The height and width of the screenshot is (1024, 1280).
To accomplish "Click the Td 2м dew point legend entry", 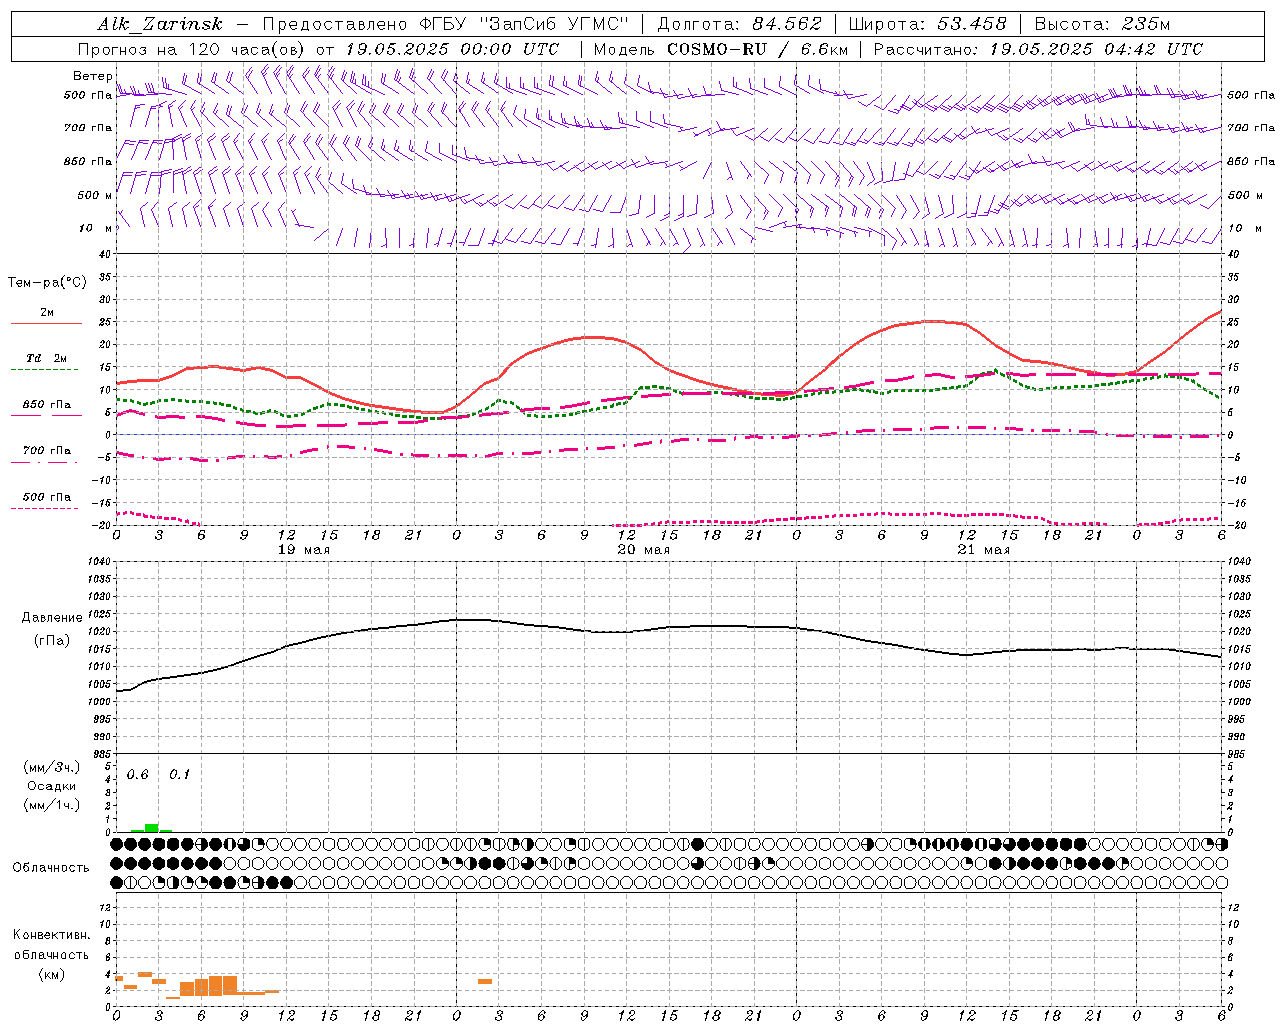I will (x=47, y=358).
